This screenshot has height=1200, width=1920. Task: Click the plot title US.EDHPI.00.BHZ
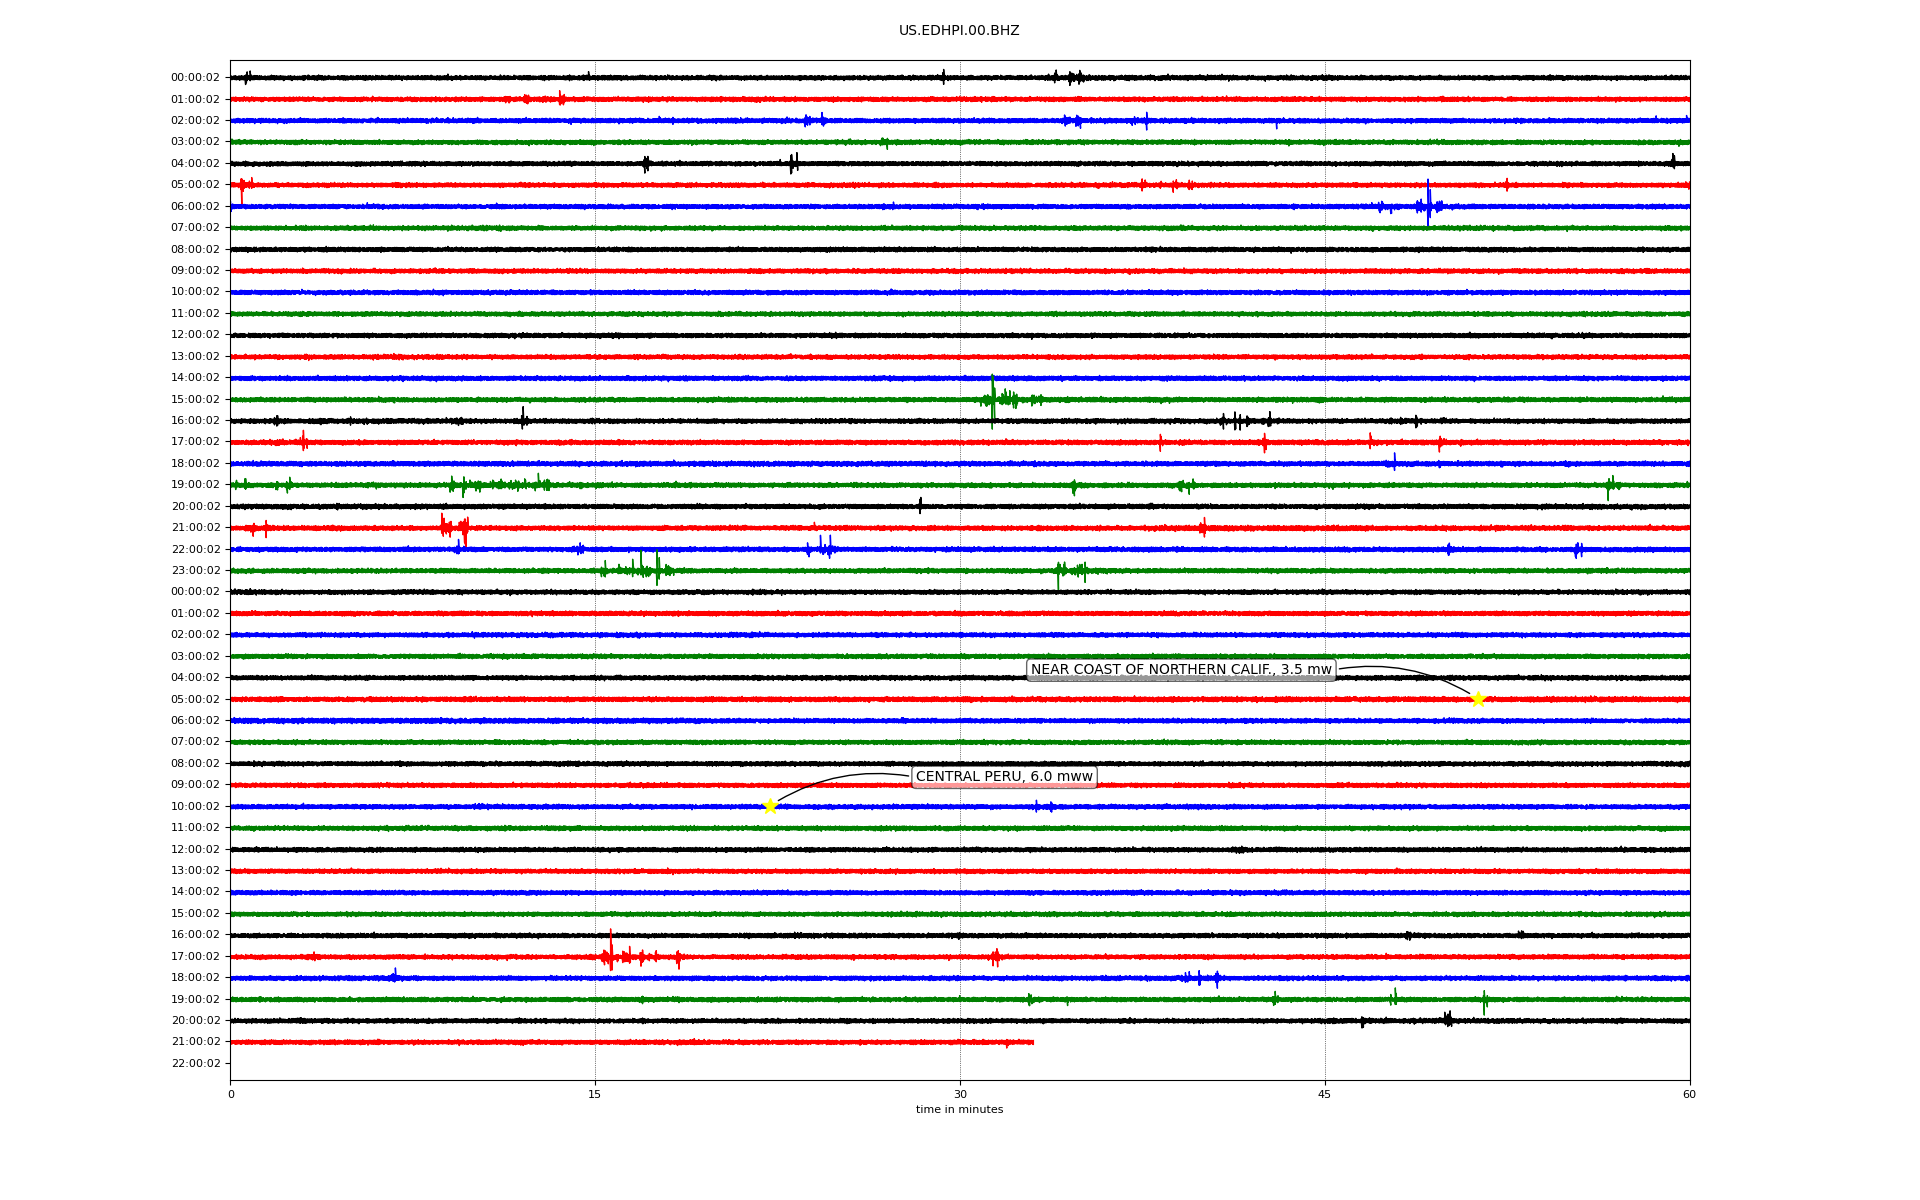tap(959, 31)
